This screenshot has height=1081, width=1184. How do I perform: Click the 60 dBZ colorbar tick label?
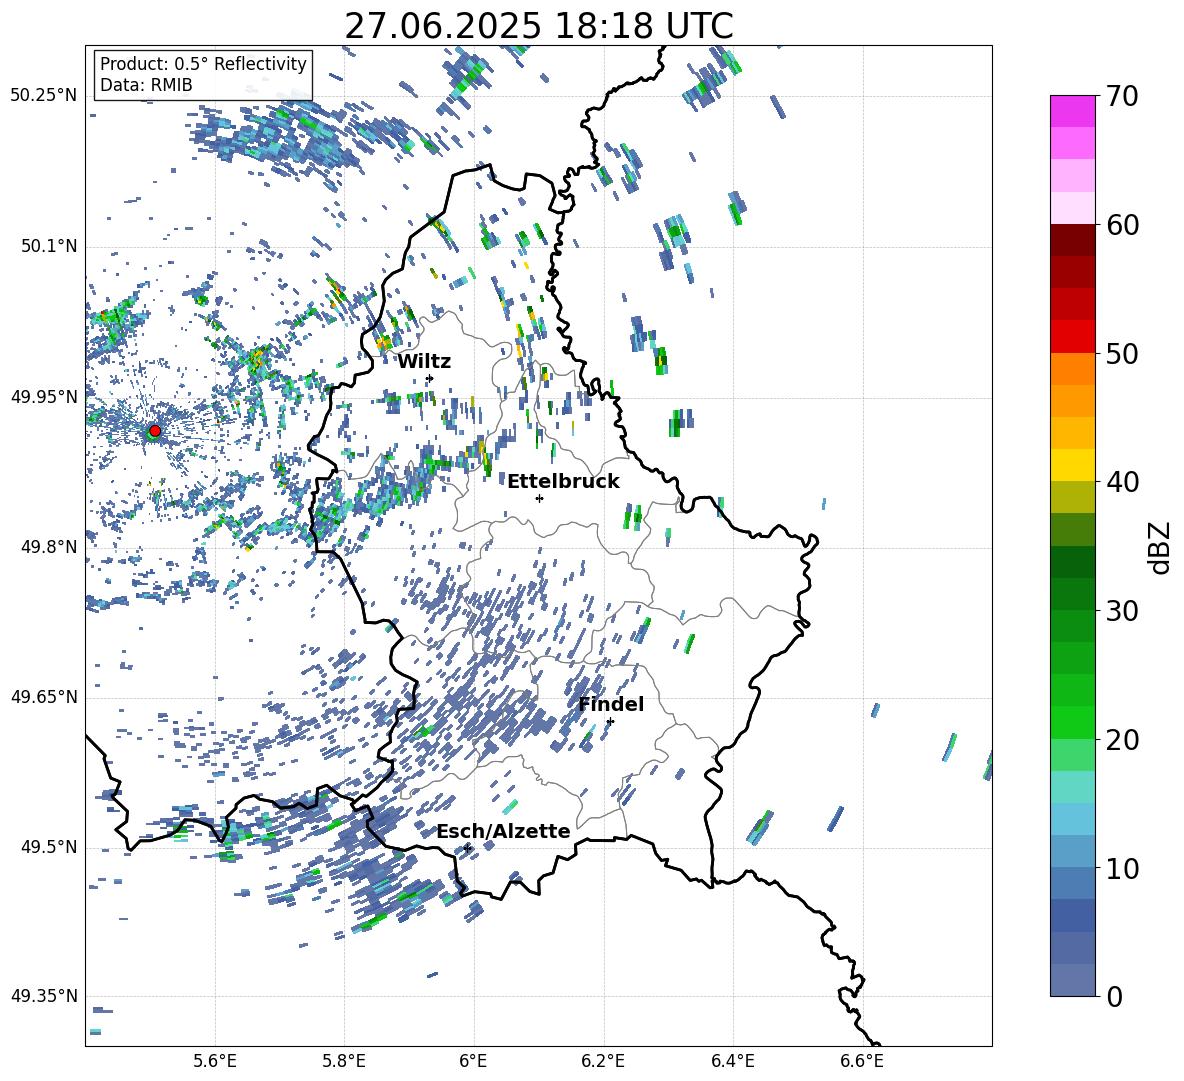pos(1122,225)
